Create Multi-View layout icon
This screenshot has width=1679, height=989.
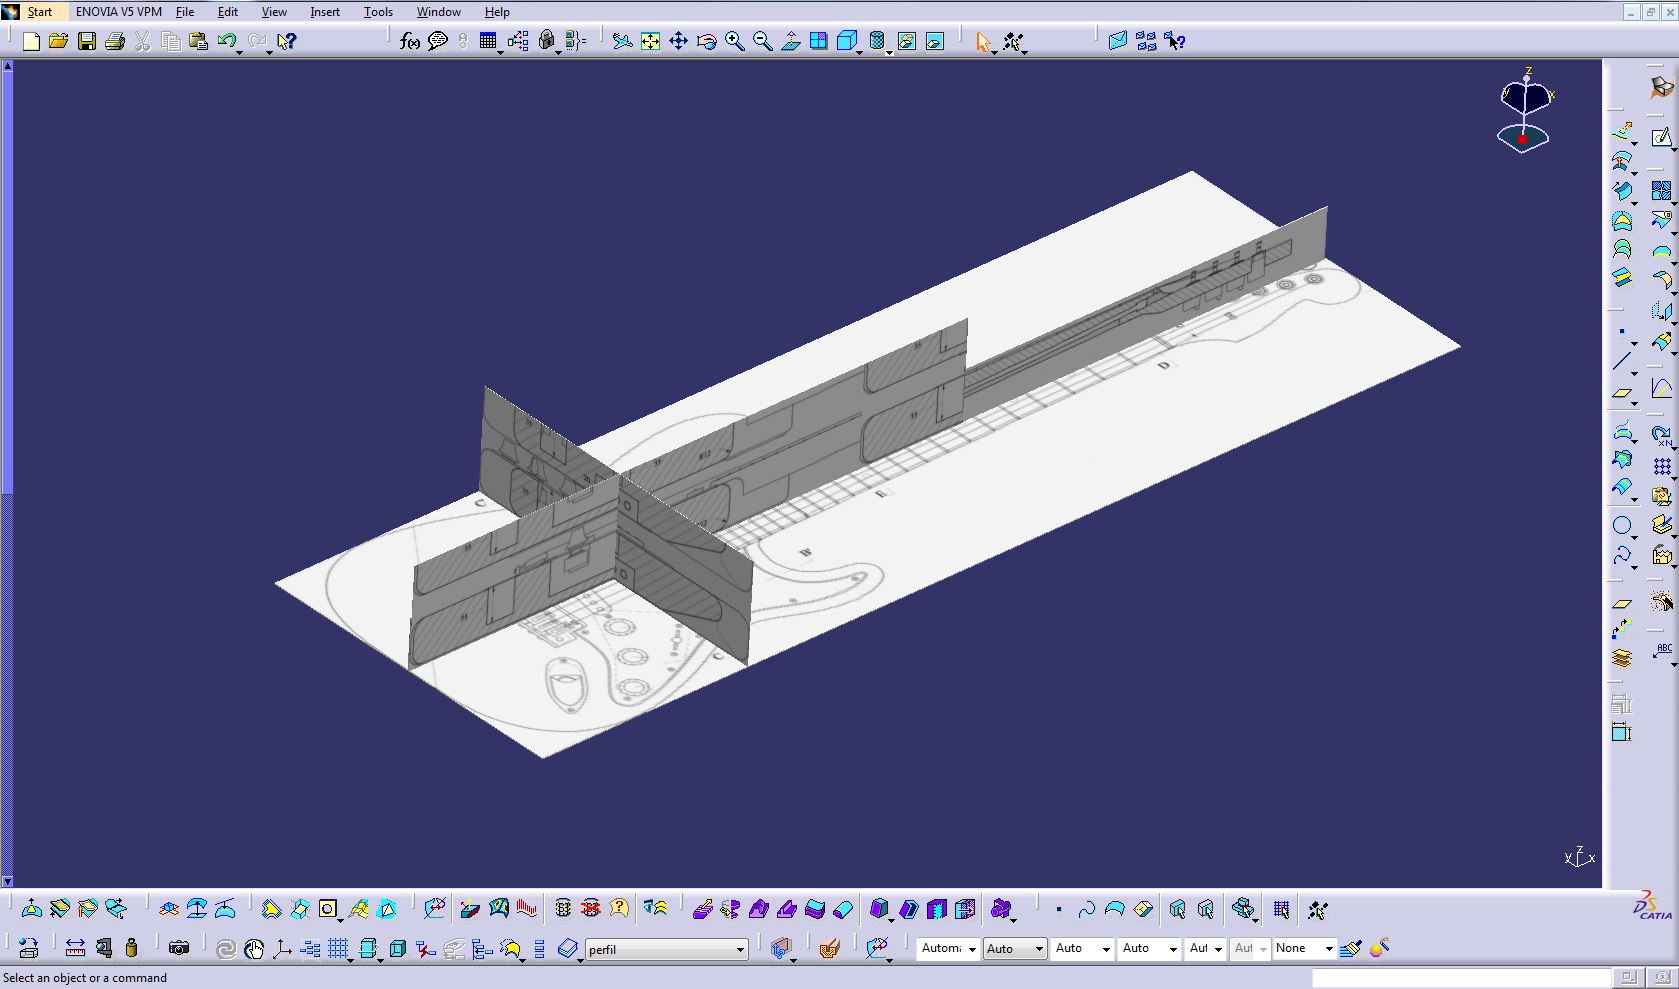[x=819, y=41]
